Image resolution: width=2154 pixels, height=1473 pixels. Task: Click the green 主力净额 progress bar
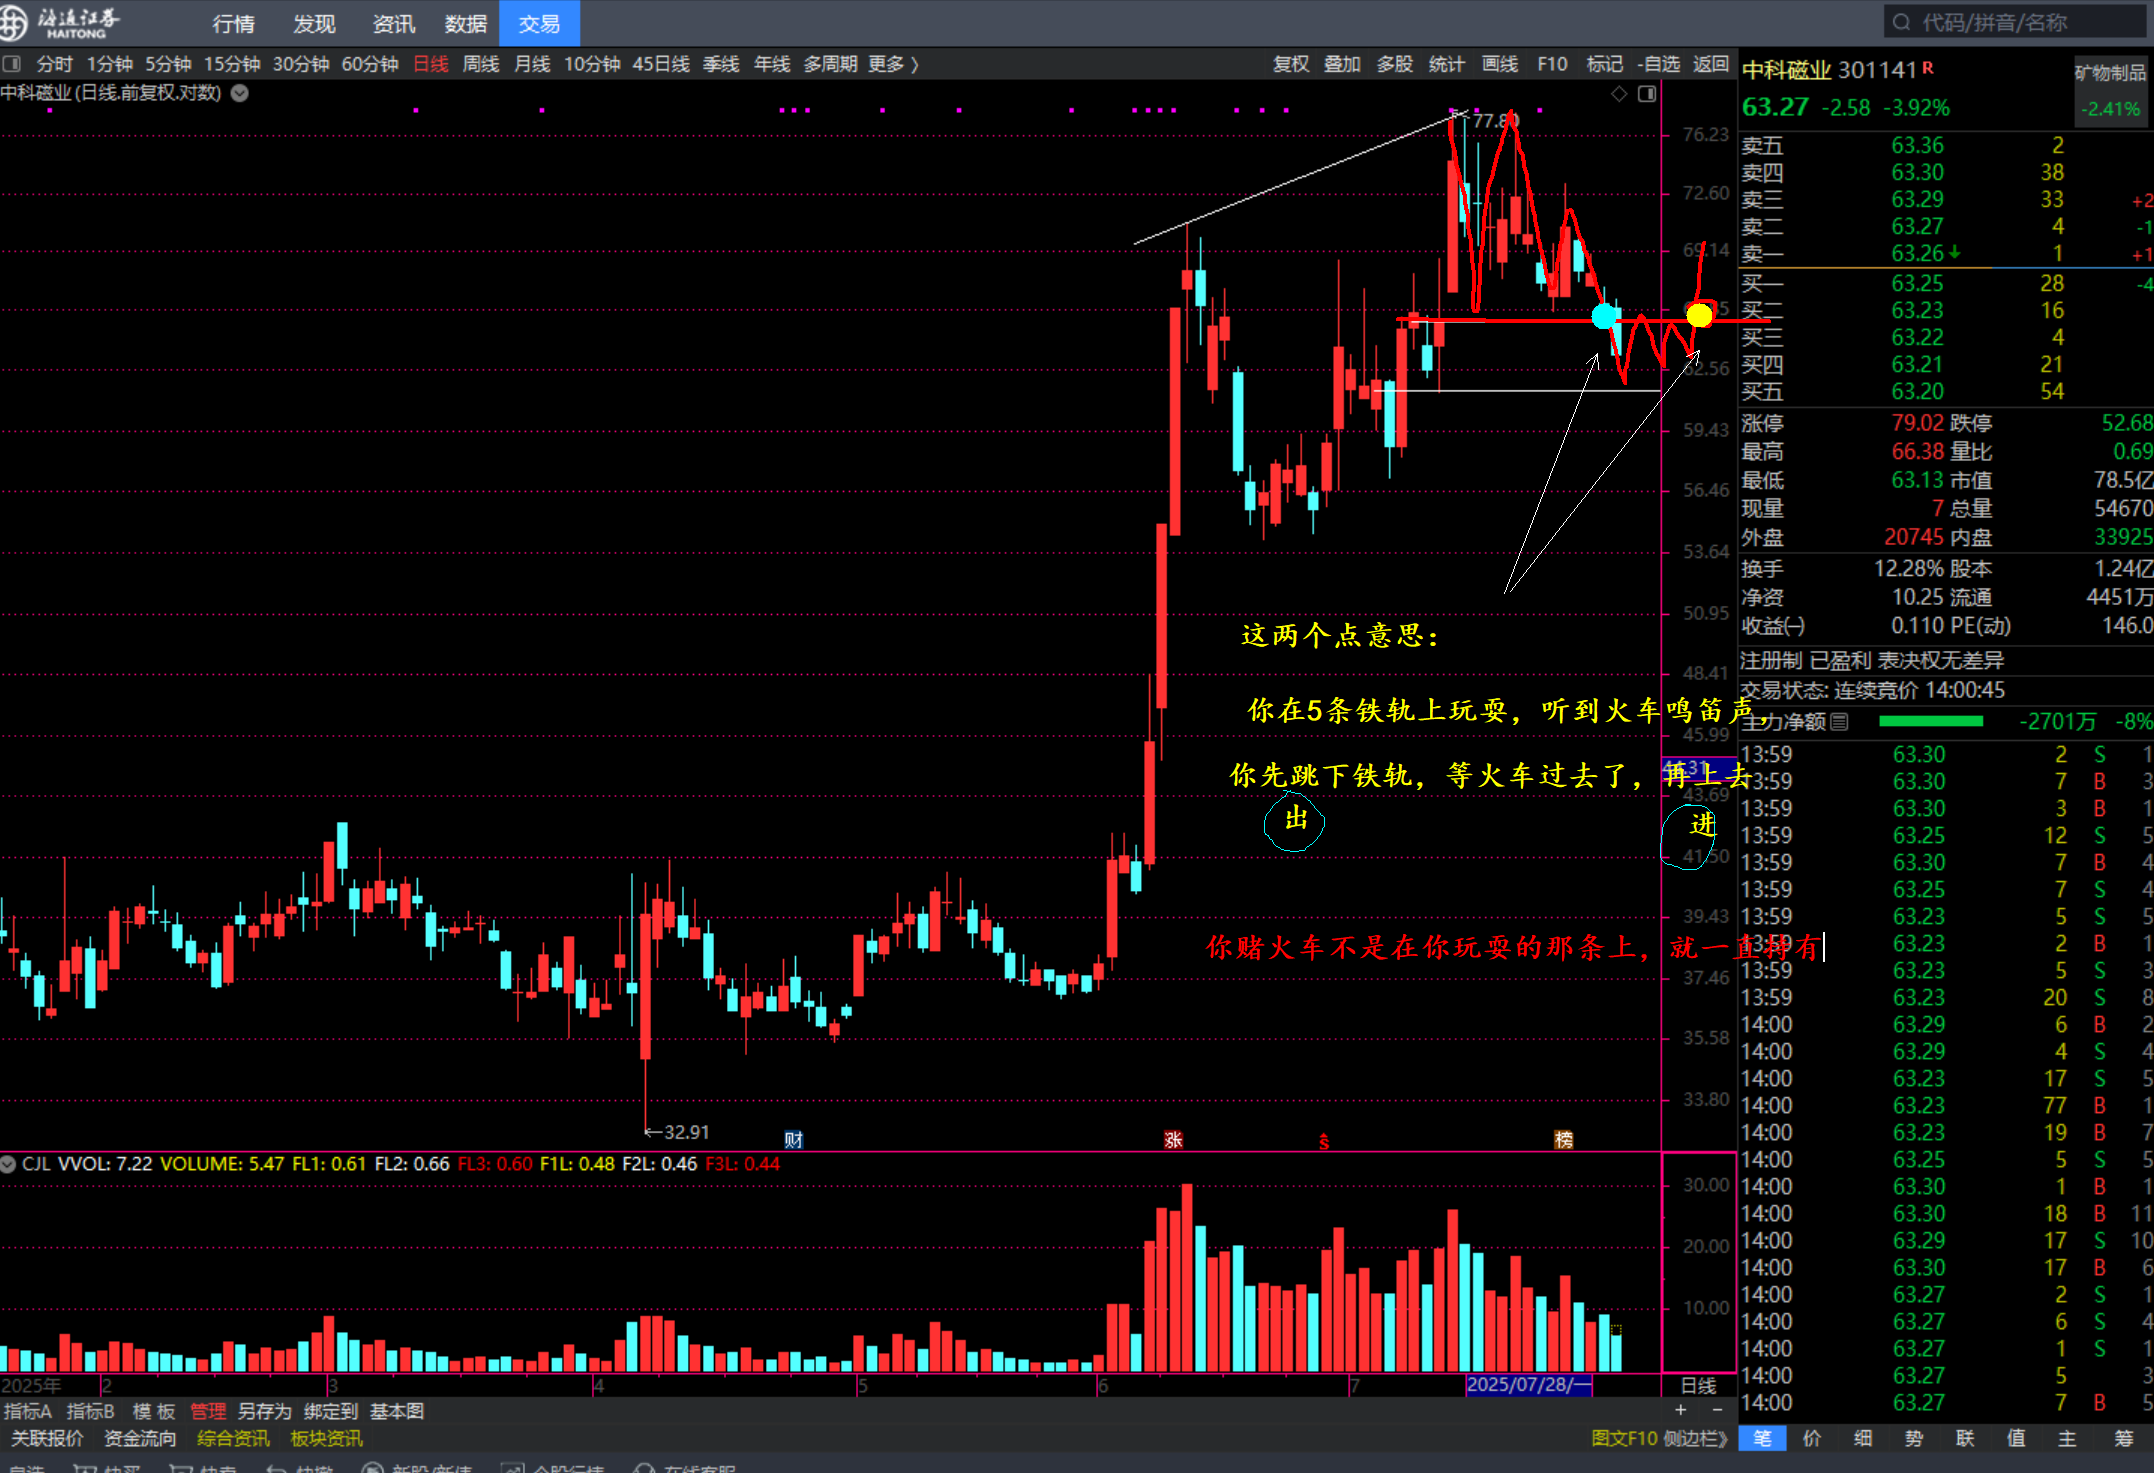(1931, 721)
